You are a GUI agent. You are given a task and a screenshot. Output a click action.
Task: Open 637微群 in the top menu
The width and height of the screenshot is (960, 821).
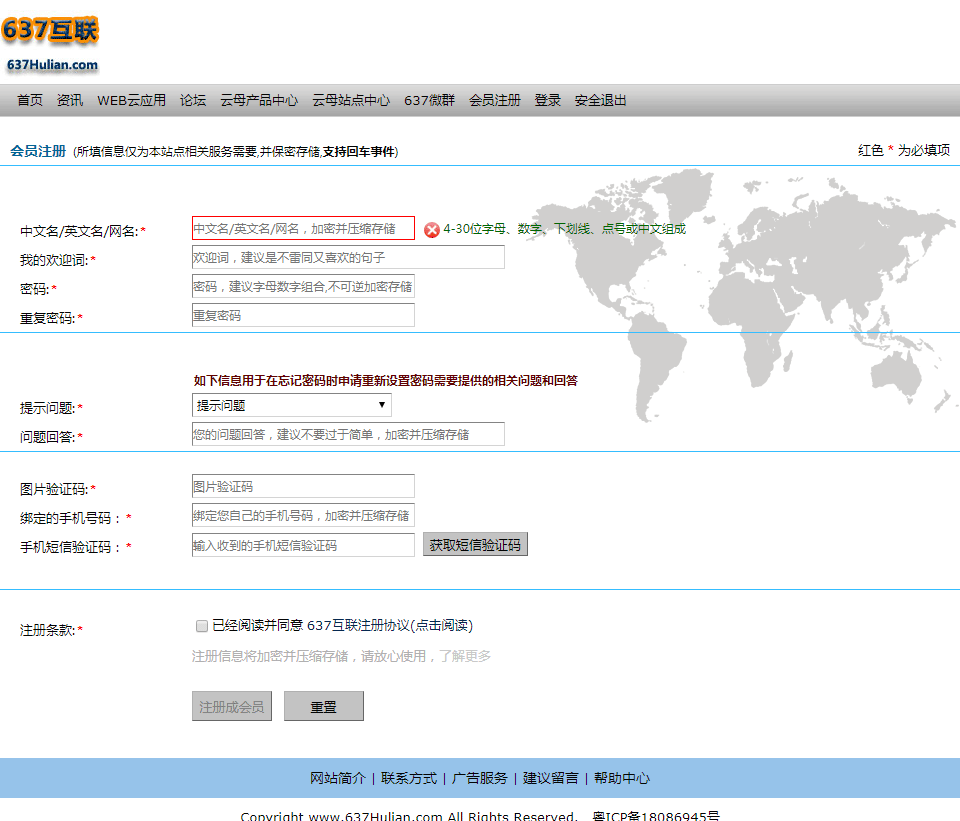429,100
